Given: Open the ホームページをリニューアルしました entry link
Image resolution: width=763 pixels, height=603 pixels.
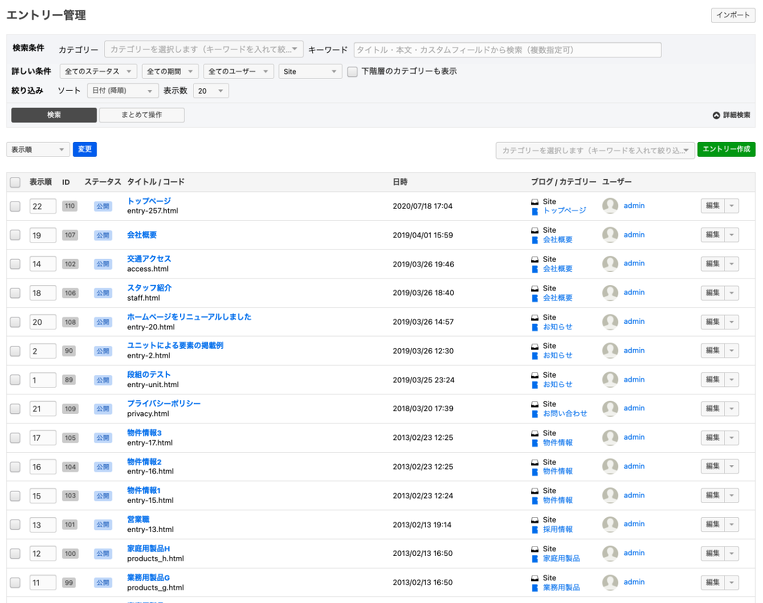Looking at the screenshot, I should tap(189, 317).
